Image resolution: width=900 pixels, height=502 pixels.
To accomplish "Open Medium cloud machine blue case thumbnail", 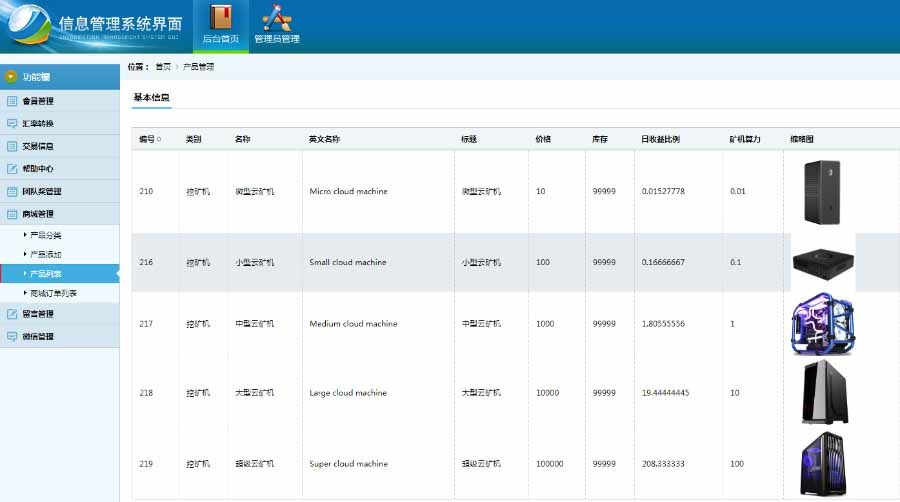I will click(823, 324).
